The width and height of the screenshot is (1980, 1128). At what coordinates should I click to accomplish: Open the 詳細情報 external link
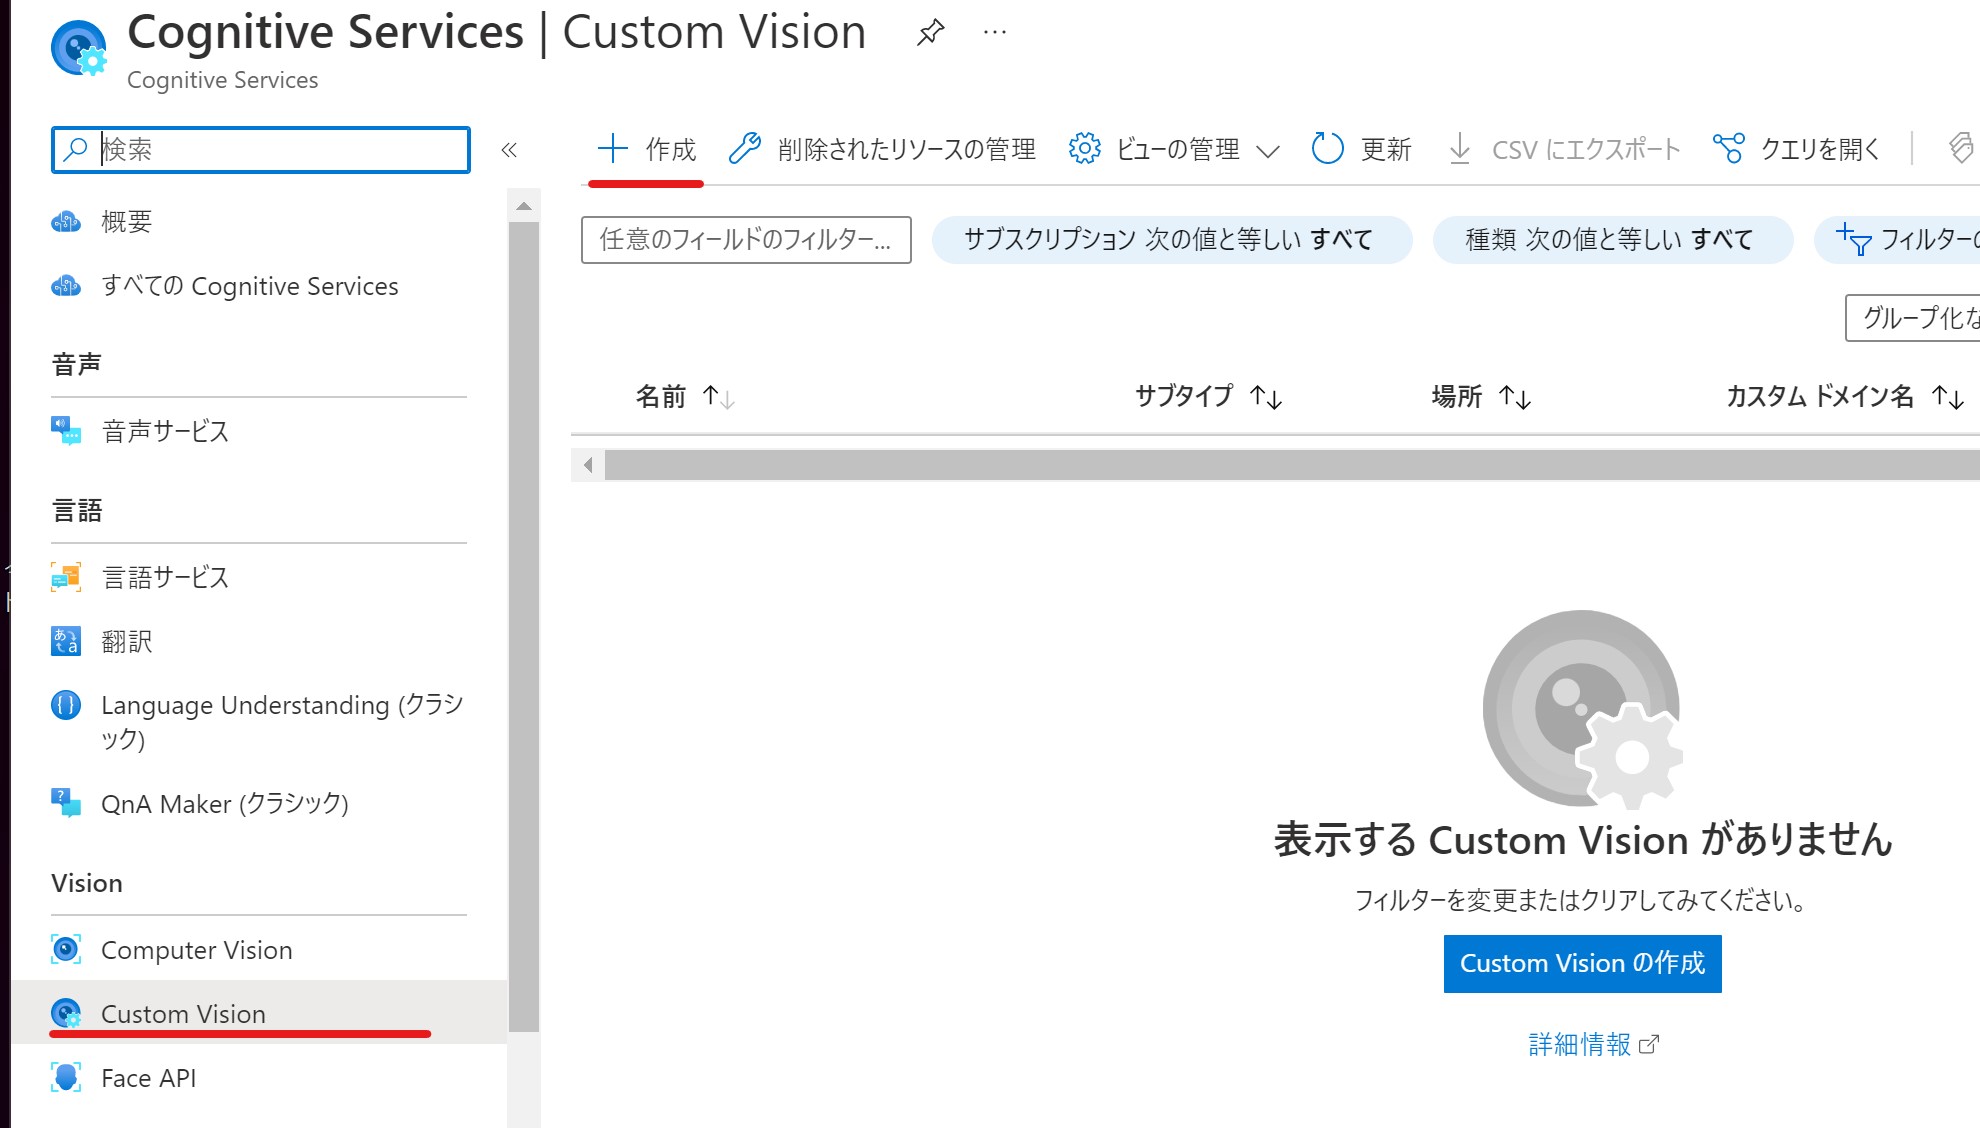click(x=1593, y=1045)
